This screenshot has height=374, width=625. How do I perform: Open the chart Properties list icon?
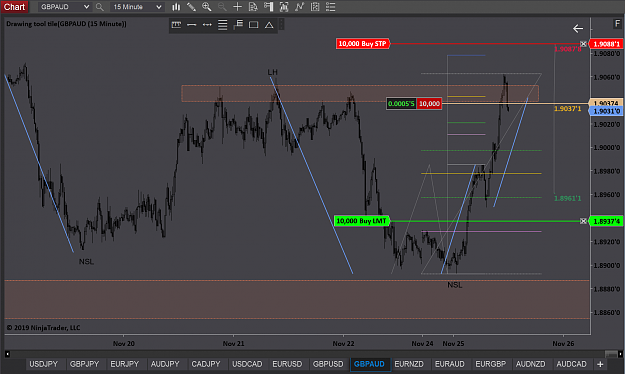point(330,7)
